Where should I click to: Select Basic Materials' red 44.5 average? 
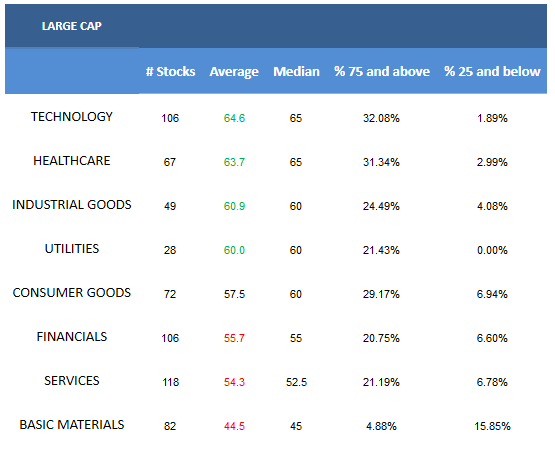tap(234, 426)
